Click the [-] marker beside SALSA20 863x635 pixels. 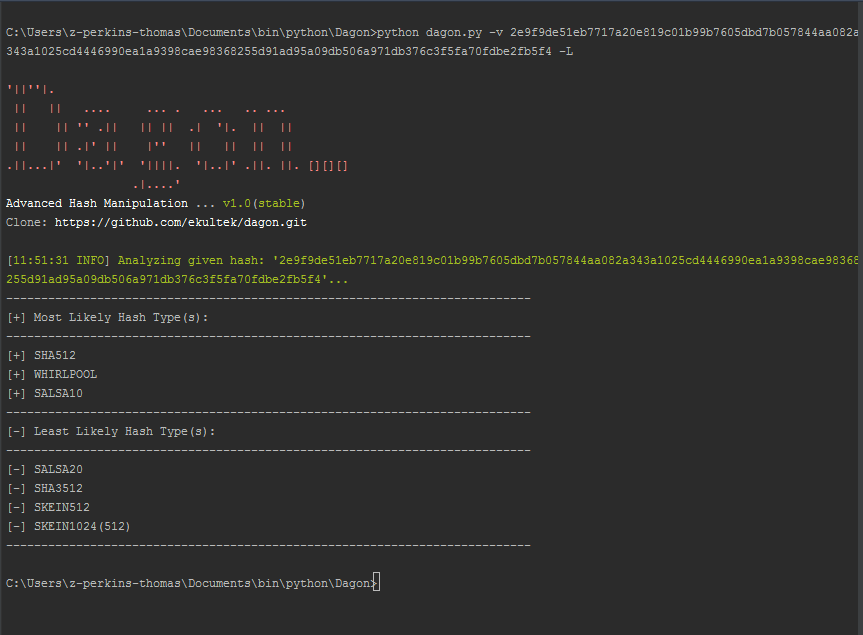(x=16, y=469)
